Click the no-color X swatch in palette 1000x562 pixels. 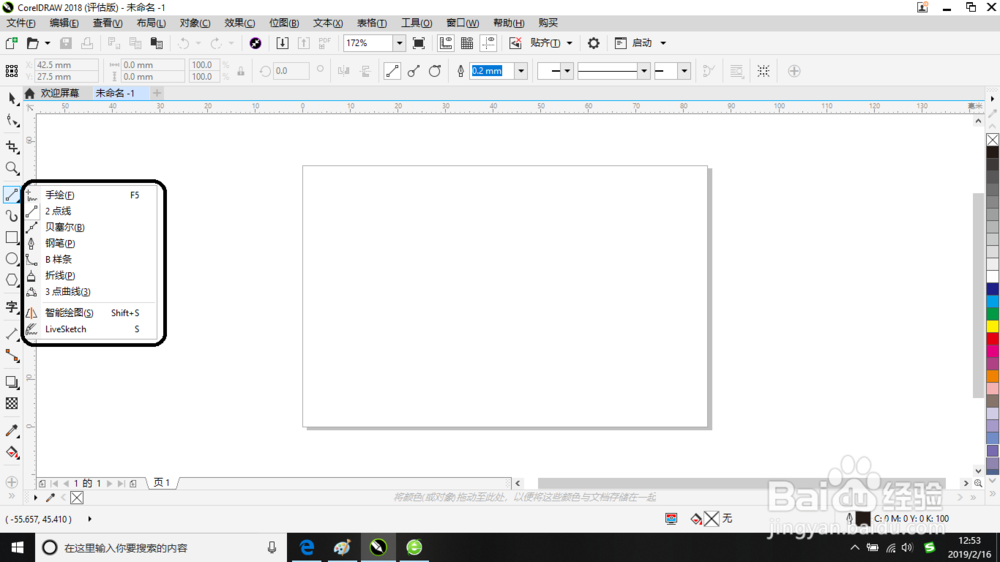tap(992, 140)
